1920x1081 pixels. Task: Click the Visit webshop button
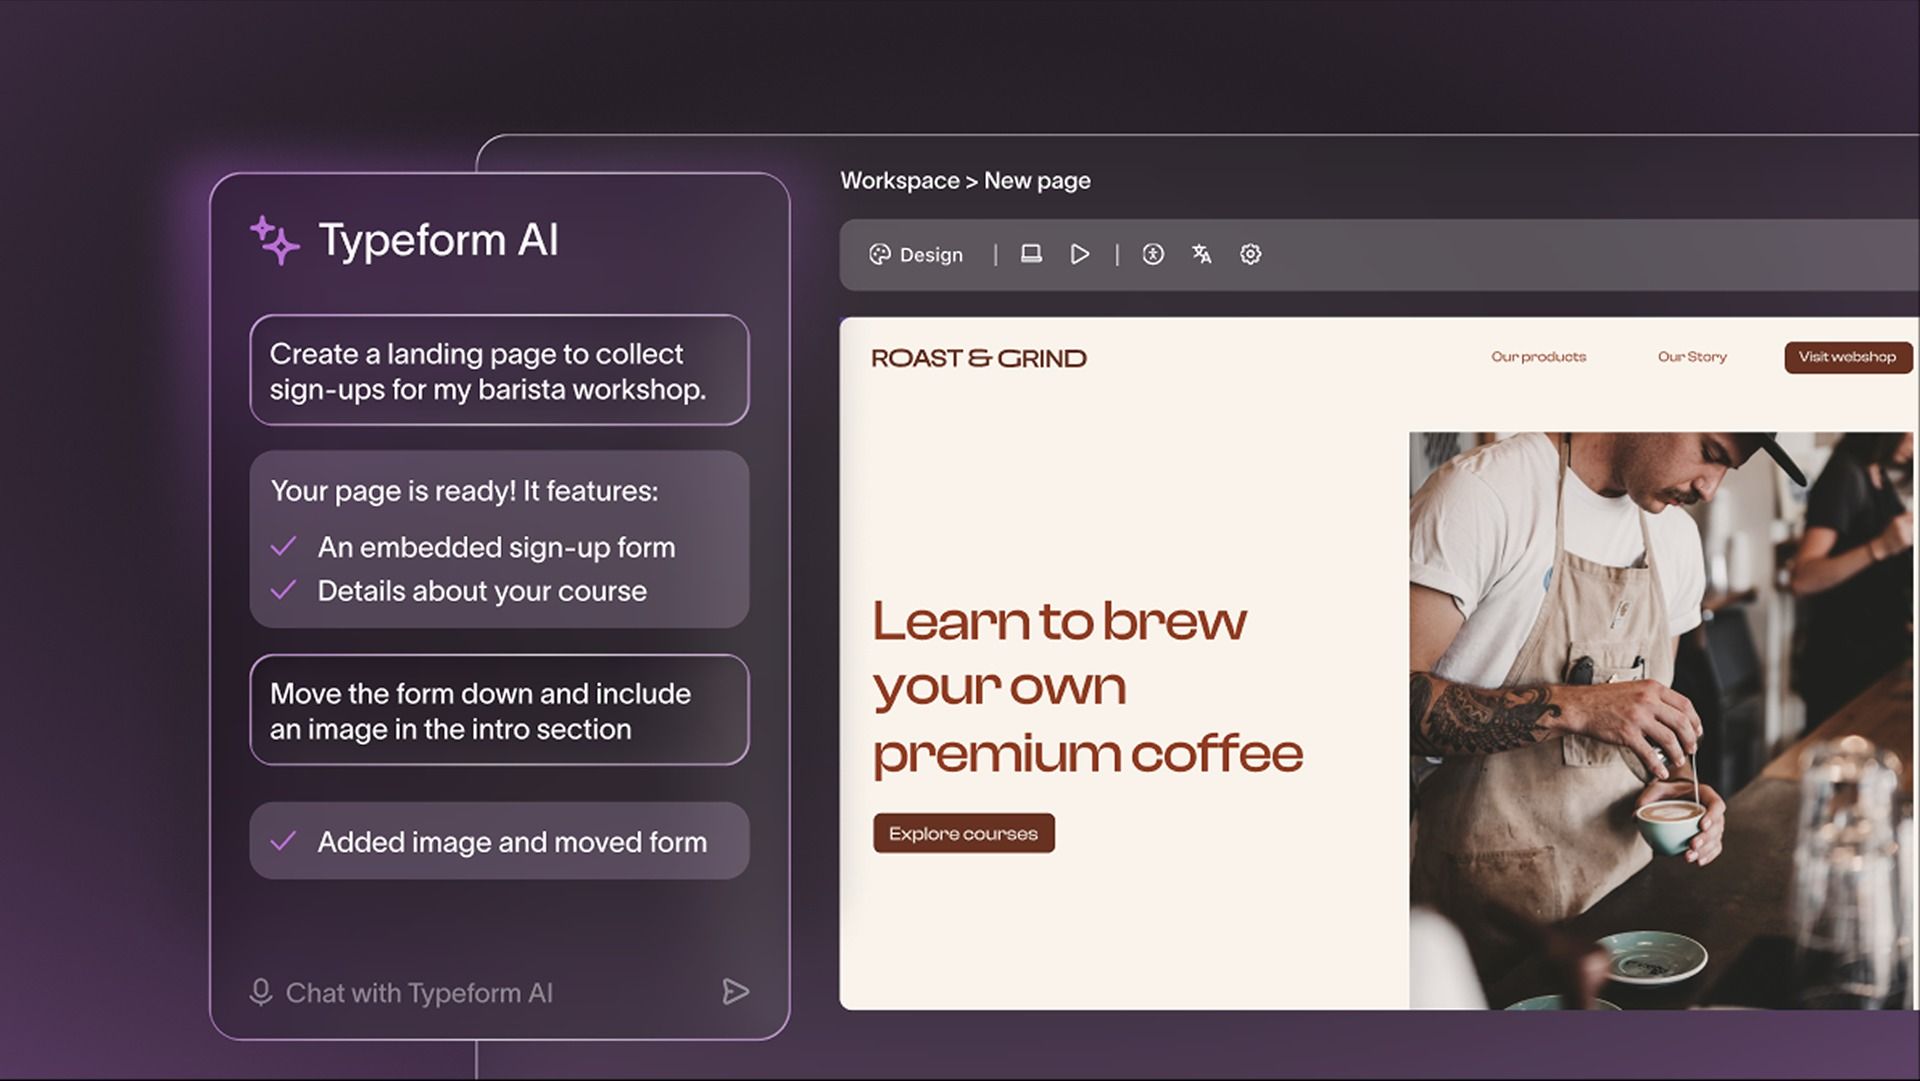(1848, 357)
